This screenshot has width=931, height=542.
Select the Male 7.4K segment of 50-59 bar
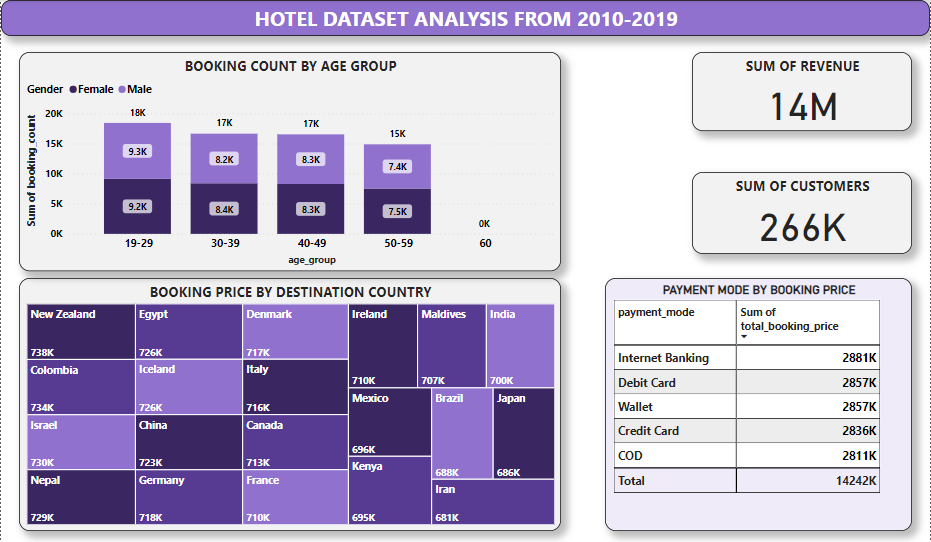397,167
